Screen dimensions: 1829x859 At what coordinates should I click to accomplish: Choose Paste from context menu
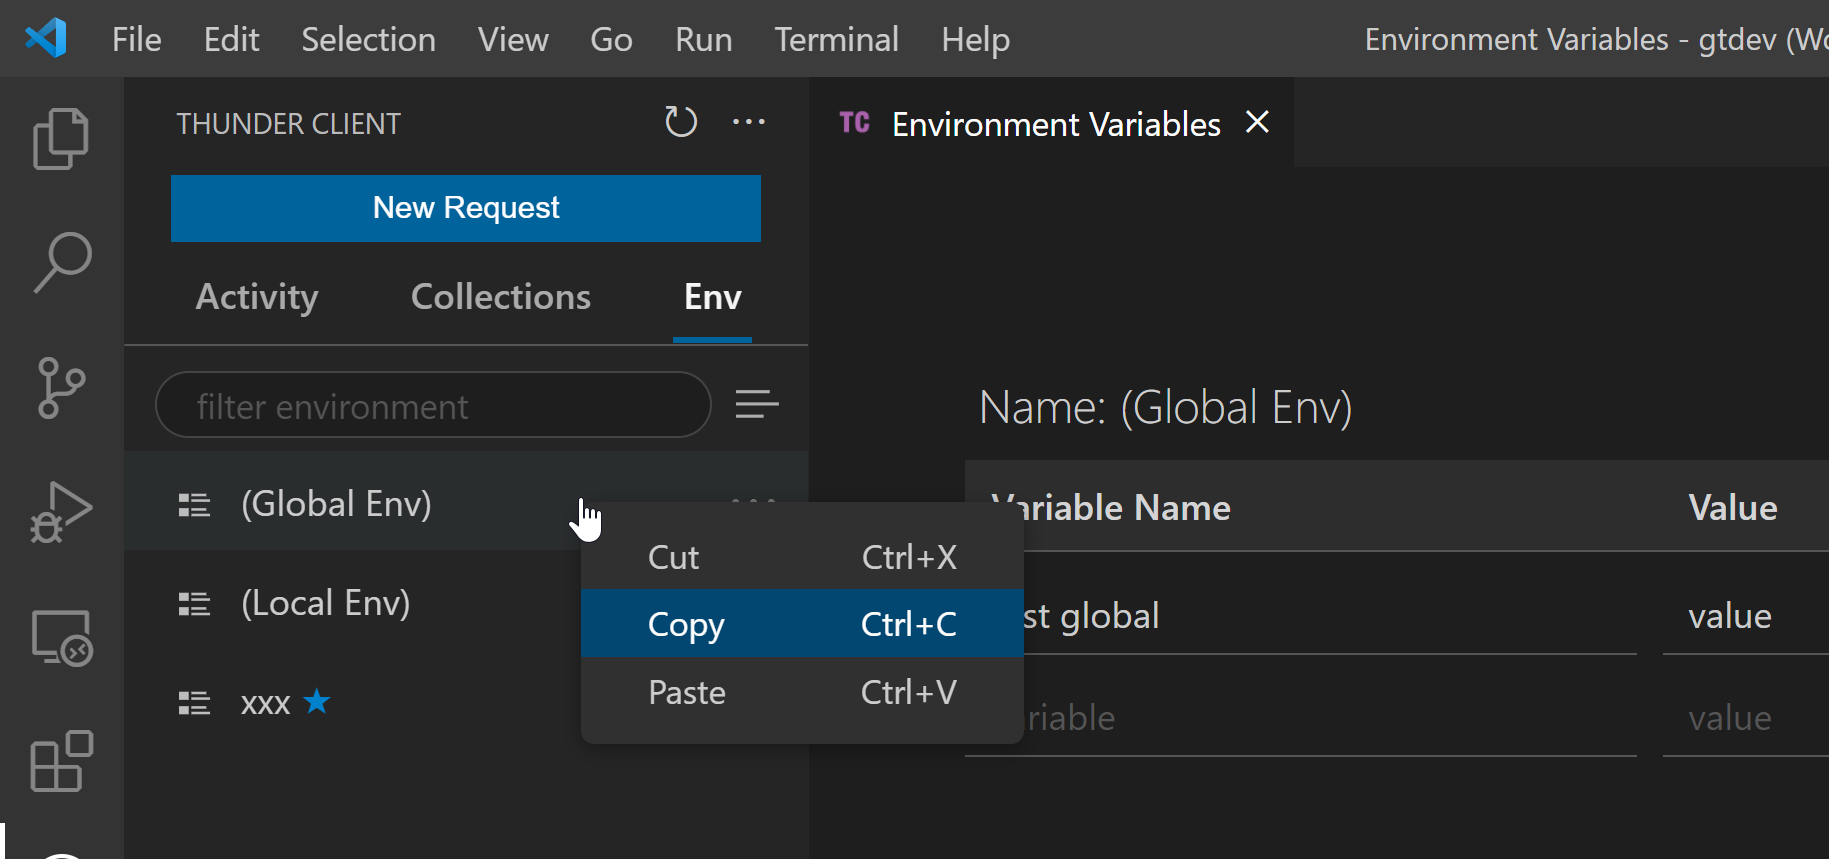[x=802, y=692]
